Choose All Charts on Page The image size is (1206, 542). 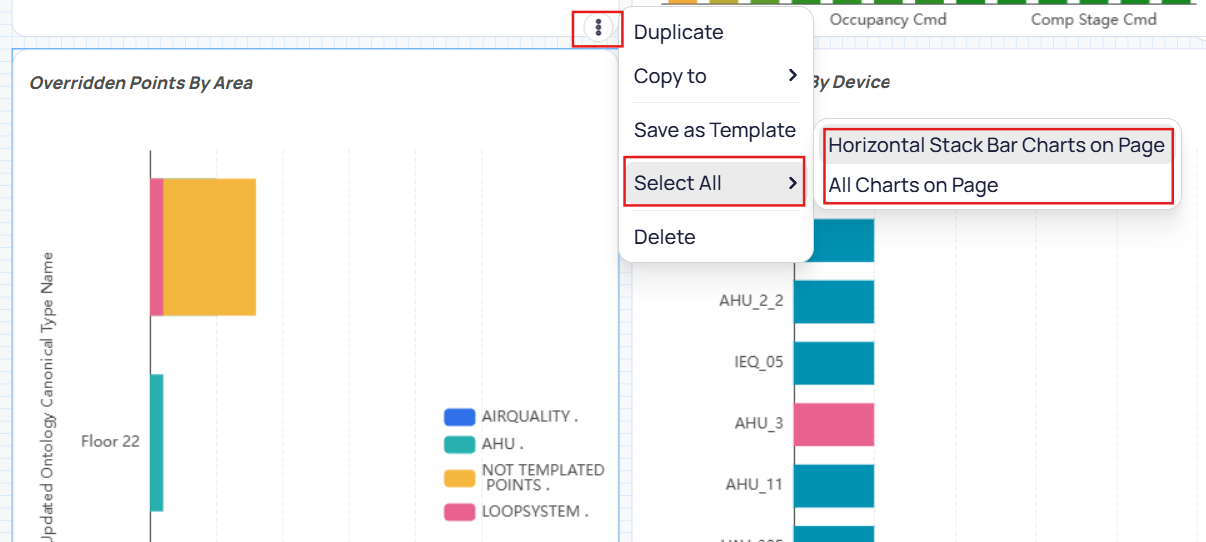(x=913, y=185)
